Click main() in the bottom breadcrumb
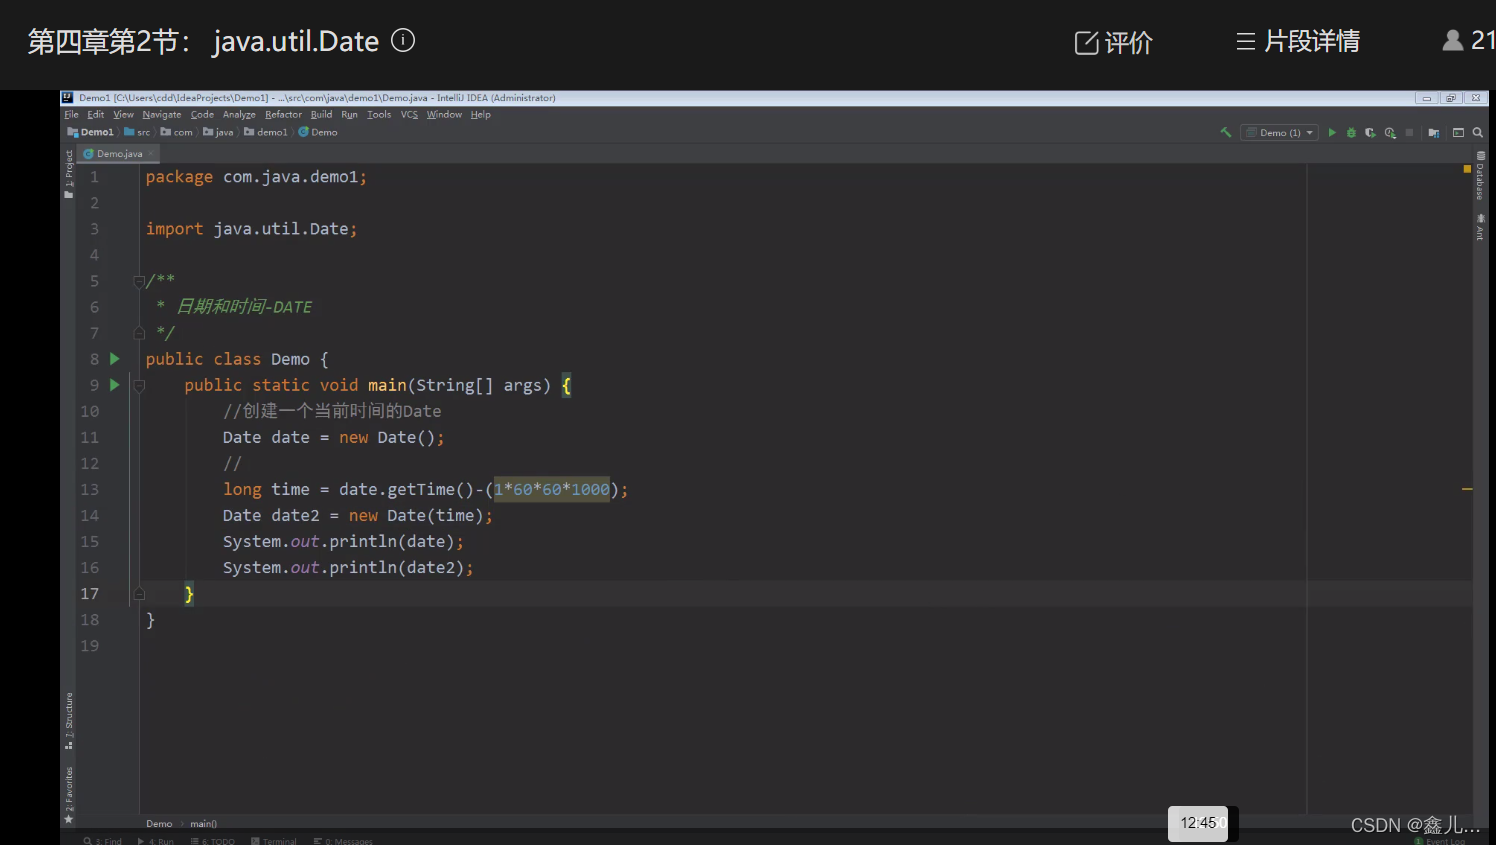 [x=203, y=824]
